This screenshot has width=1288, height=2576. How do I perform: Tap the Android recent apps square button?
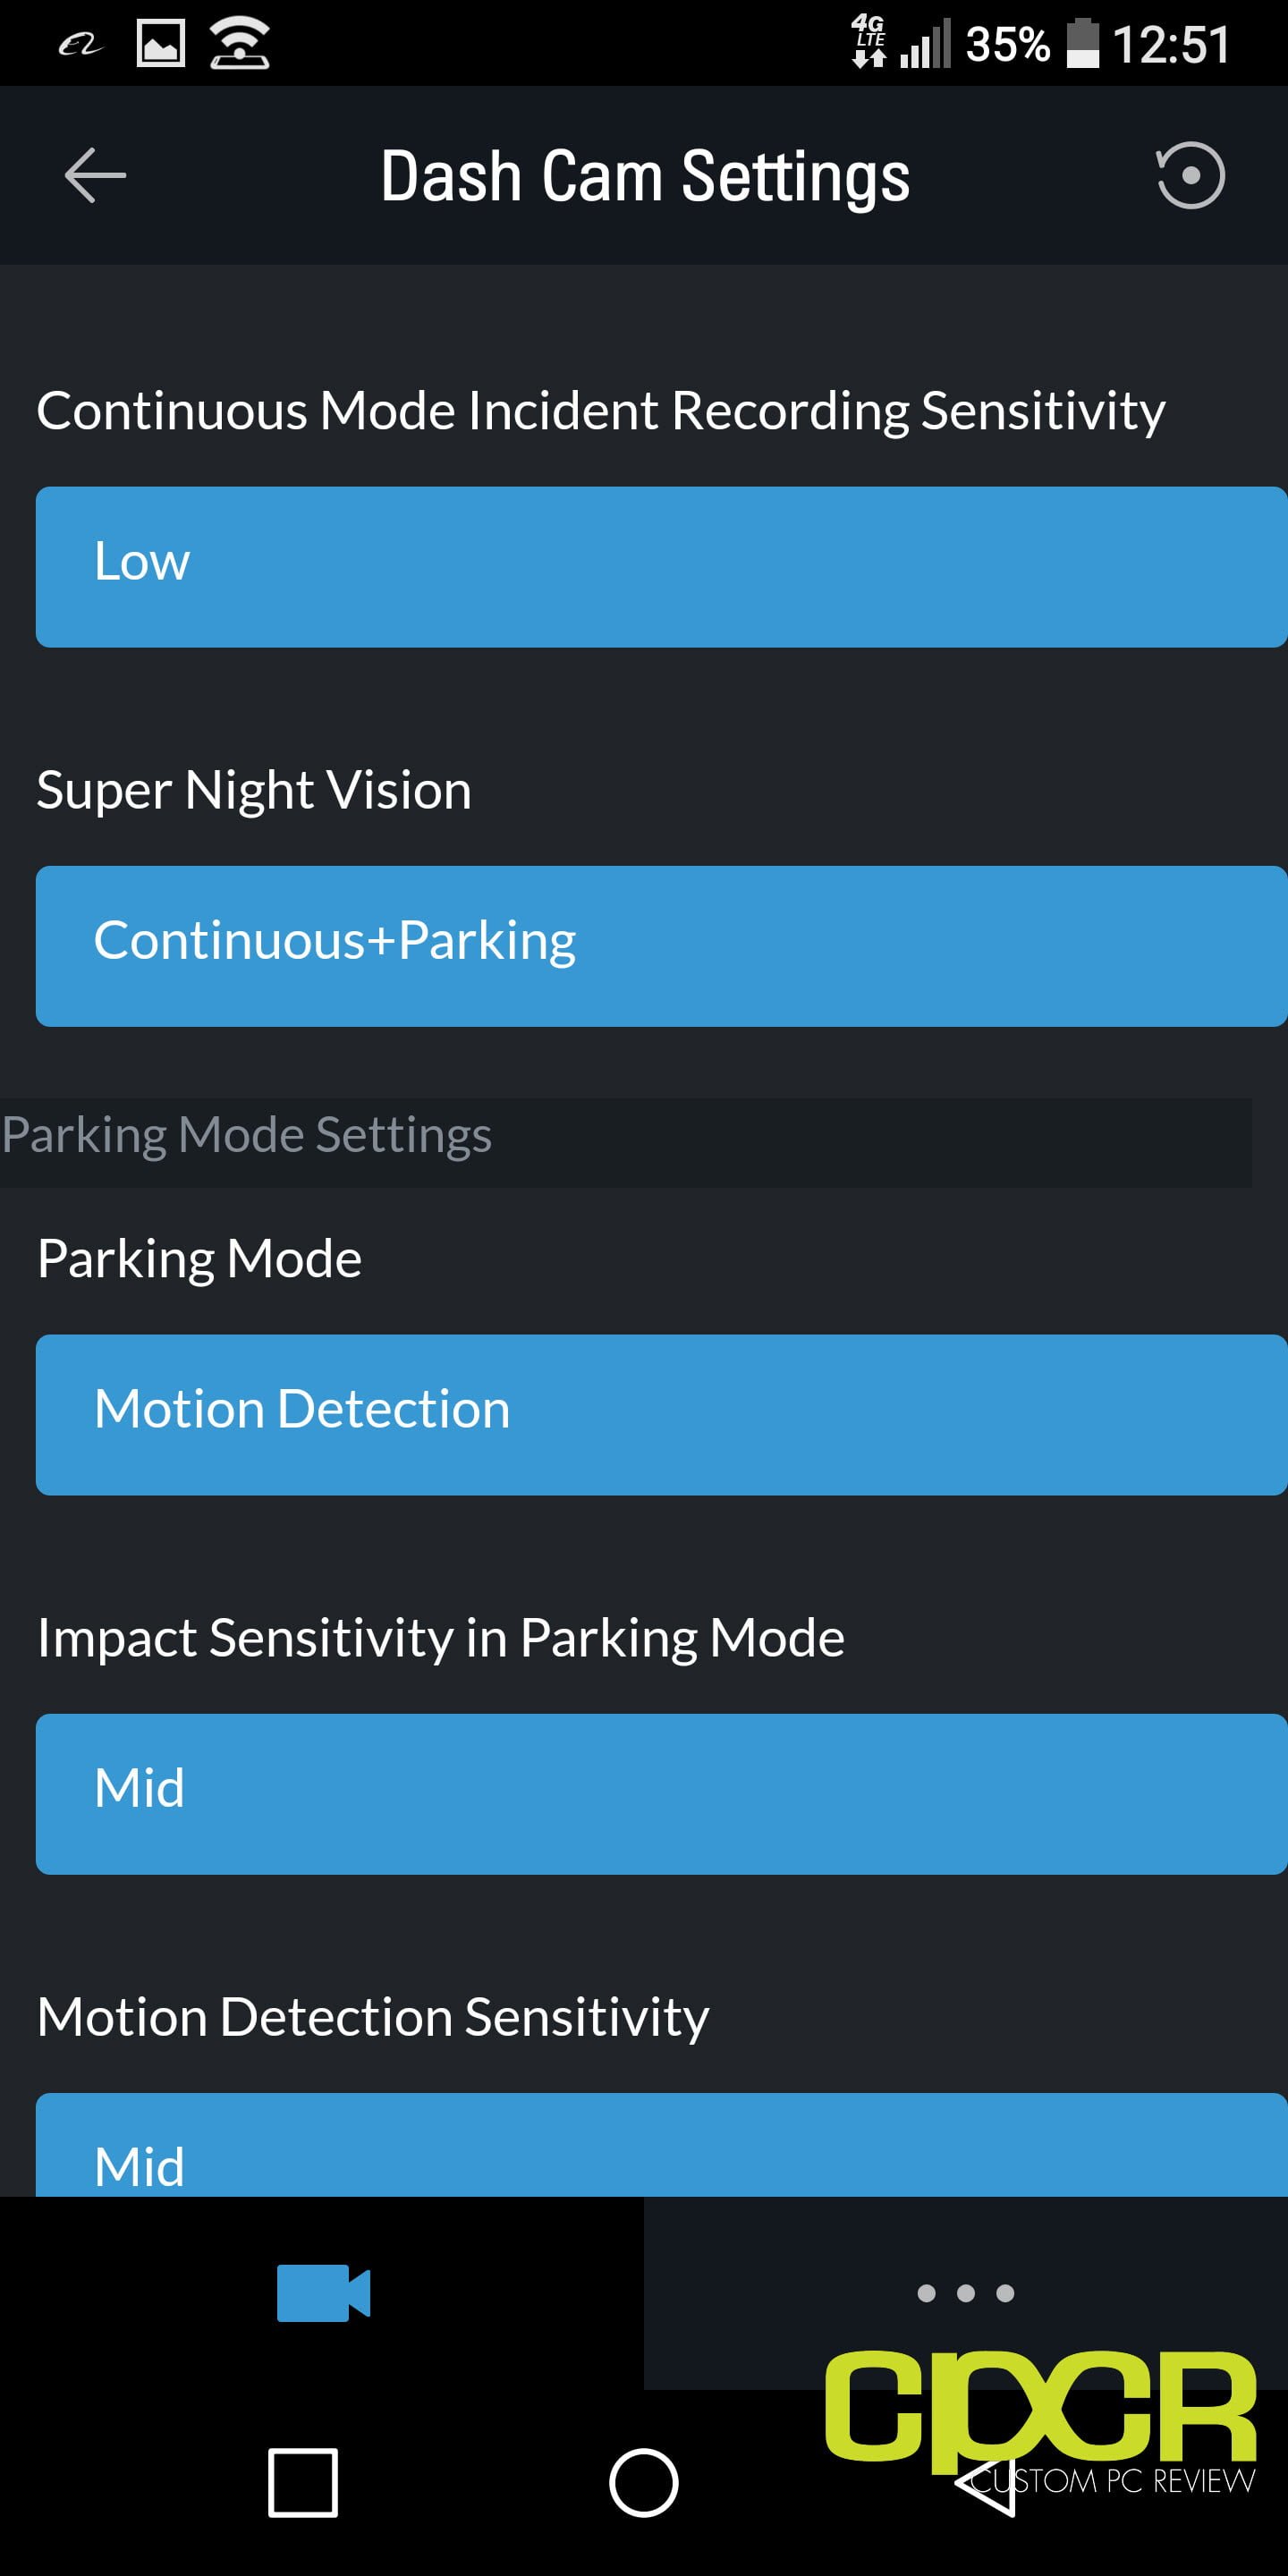tap(303, 2482)
